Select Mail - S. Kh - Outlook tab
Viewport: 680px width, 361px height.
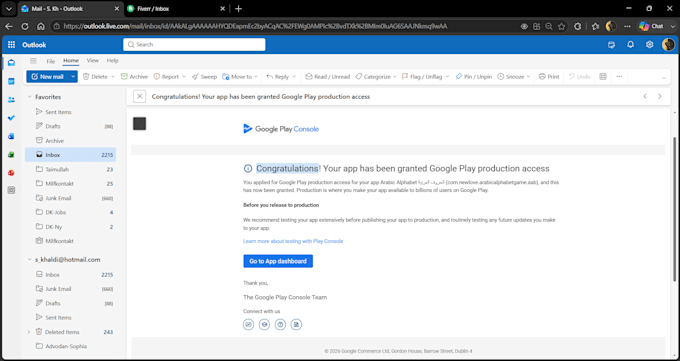click(x=71, y=9)
